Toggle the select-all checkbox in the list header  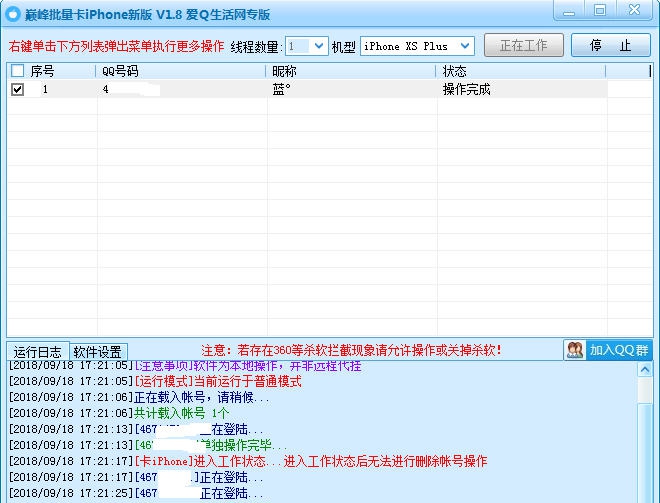(17, 71)
